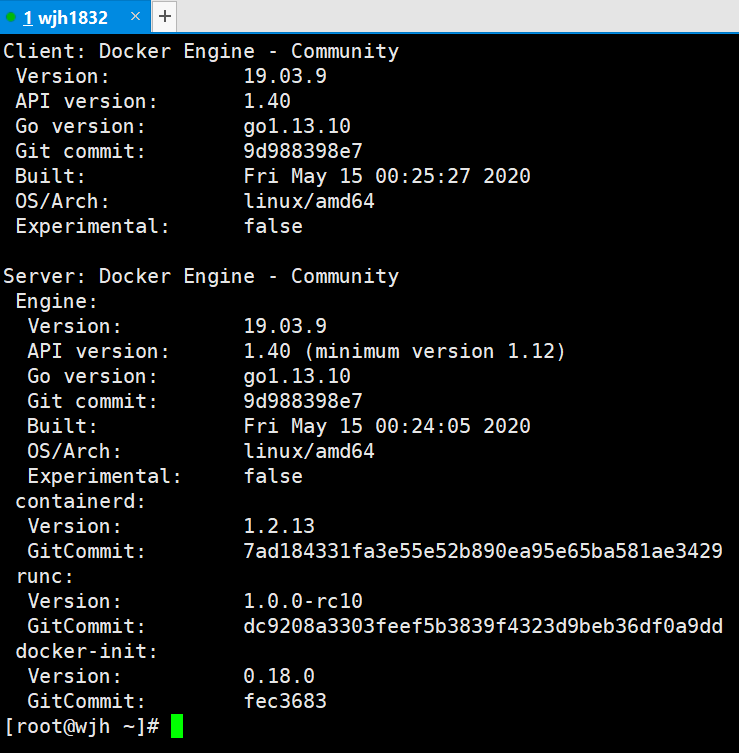The height and width of the screenshot is (753, 739).
Task: Click the docker-init version 0.18.0
Action: coord(279,677)
